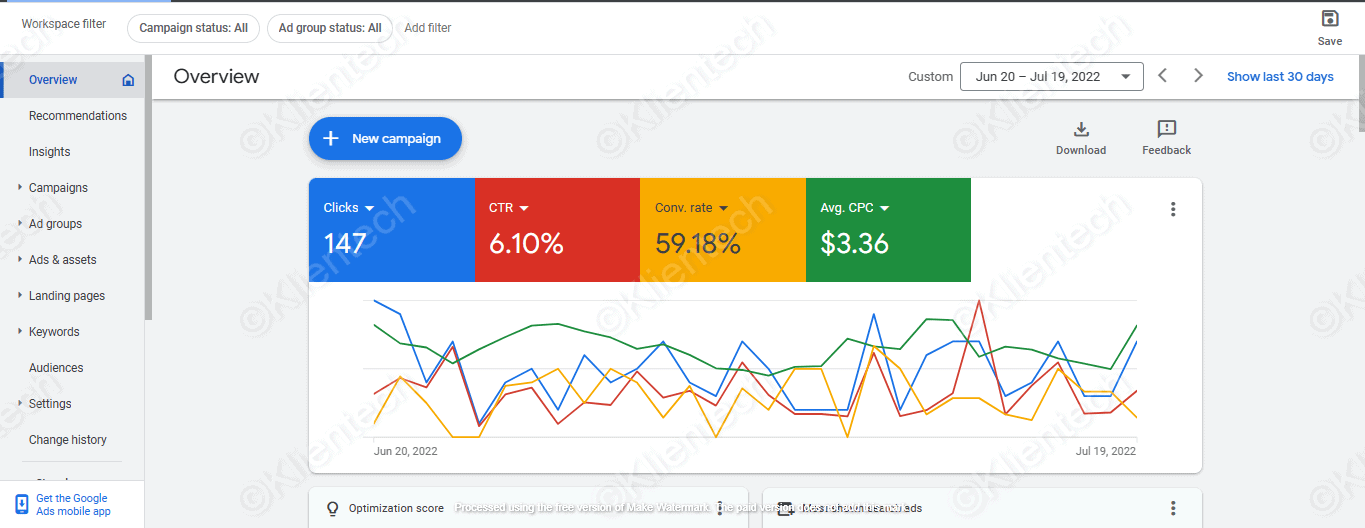1365x528 pixels.
Task: Click the Save icon in top bar
Action: [1329, 19]
